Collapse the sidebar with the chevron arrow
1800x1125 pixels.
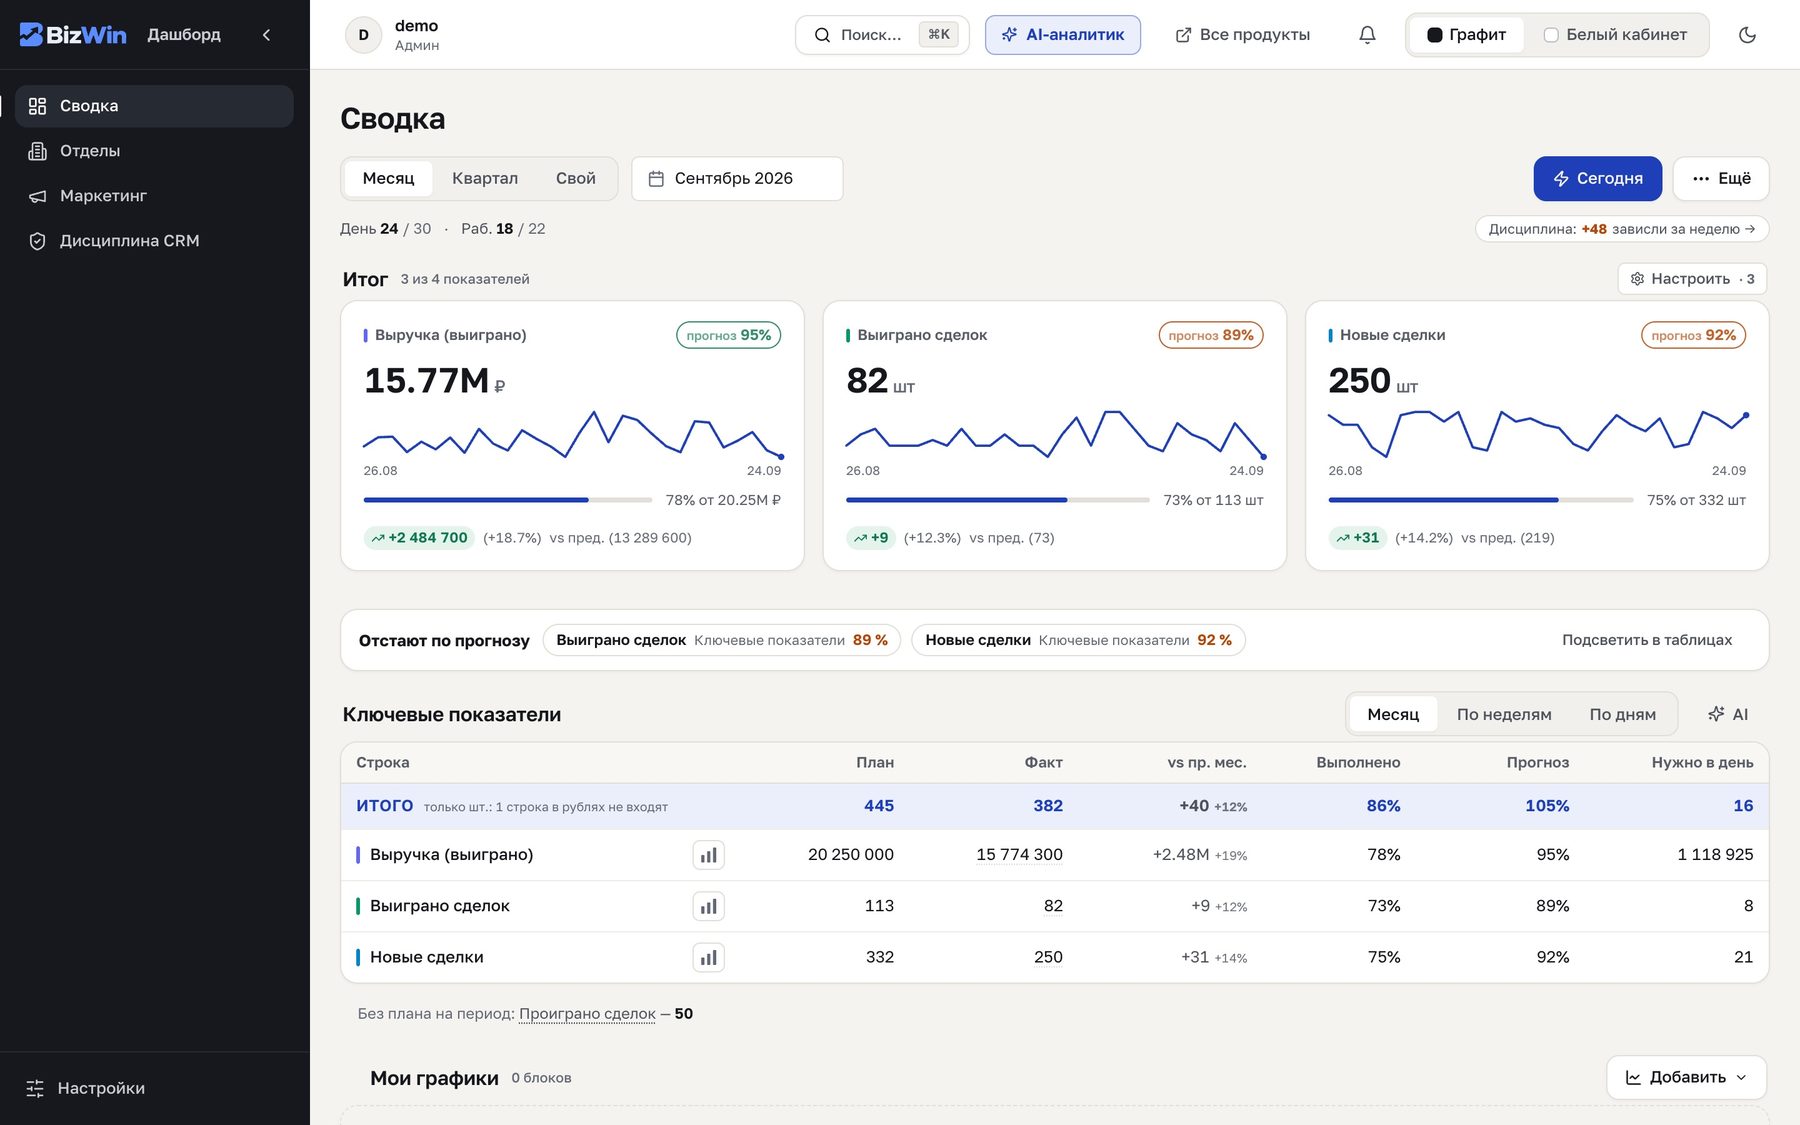pos(266,35)
